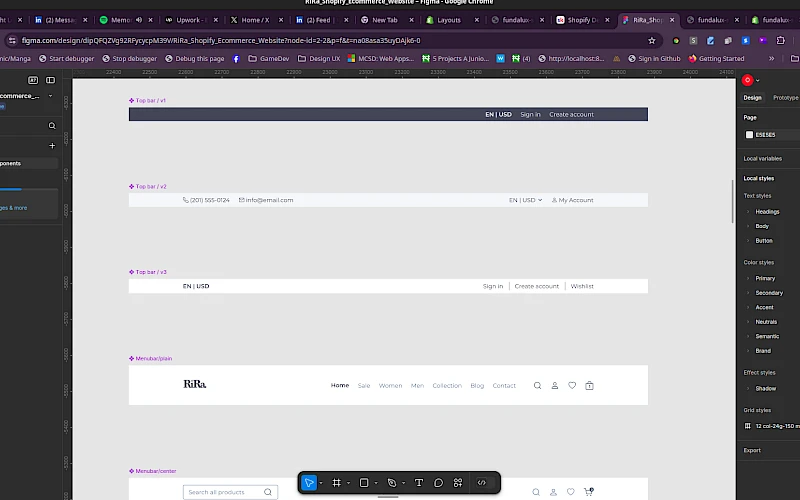The width and height of the screenshot is (800, 500).
Task: Open Chrome extensions puzzle icon
Action: click(781, 41)
